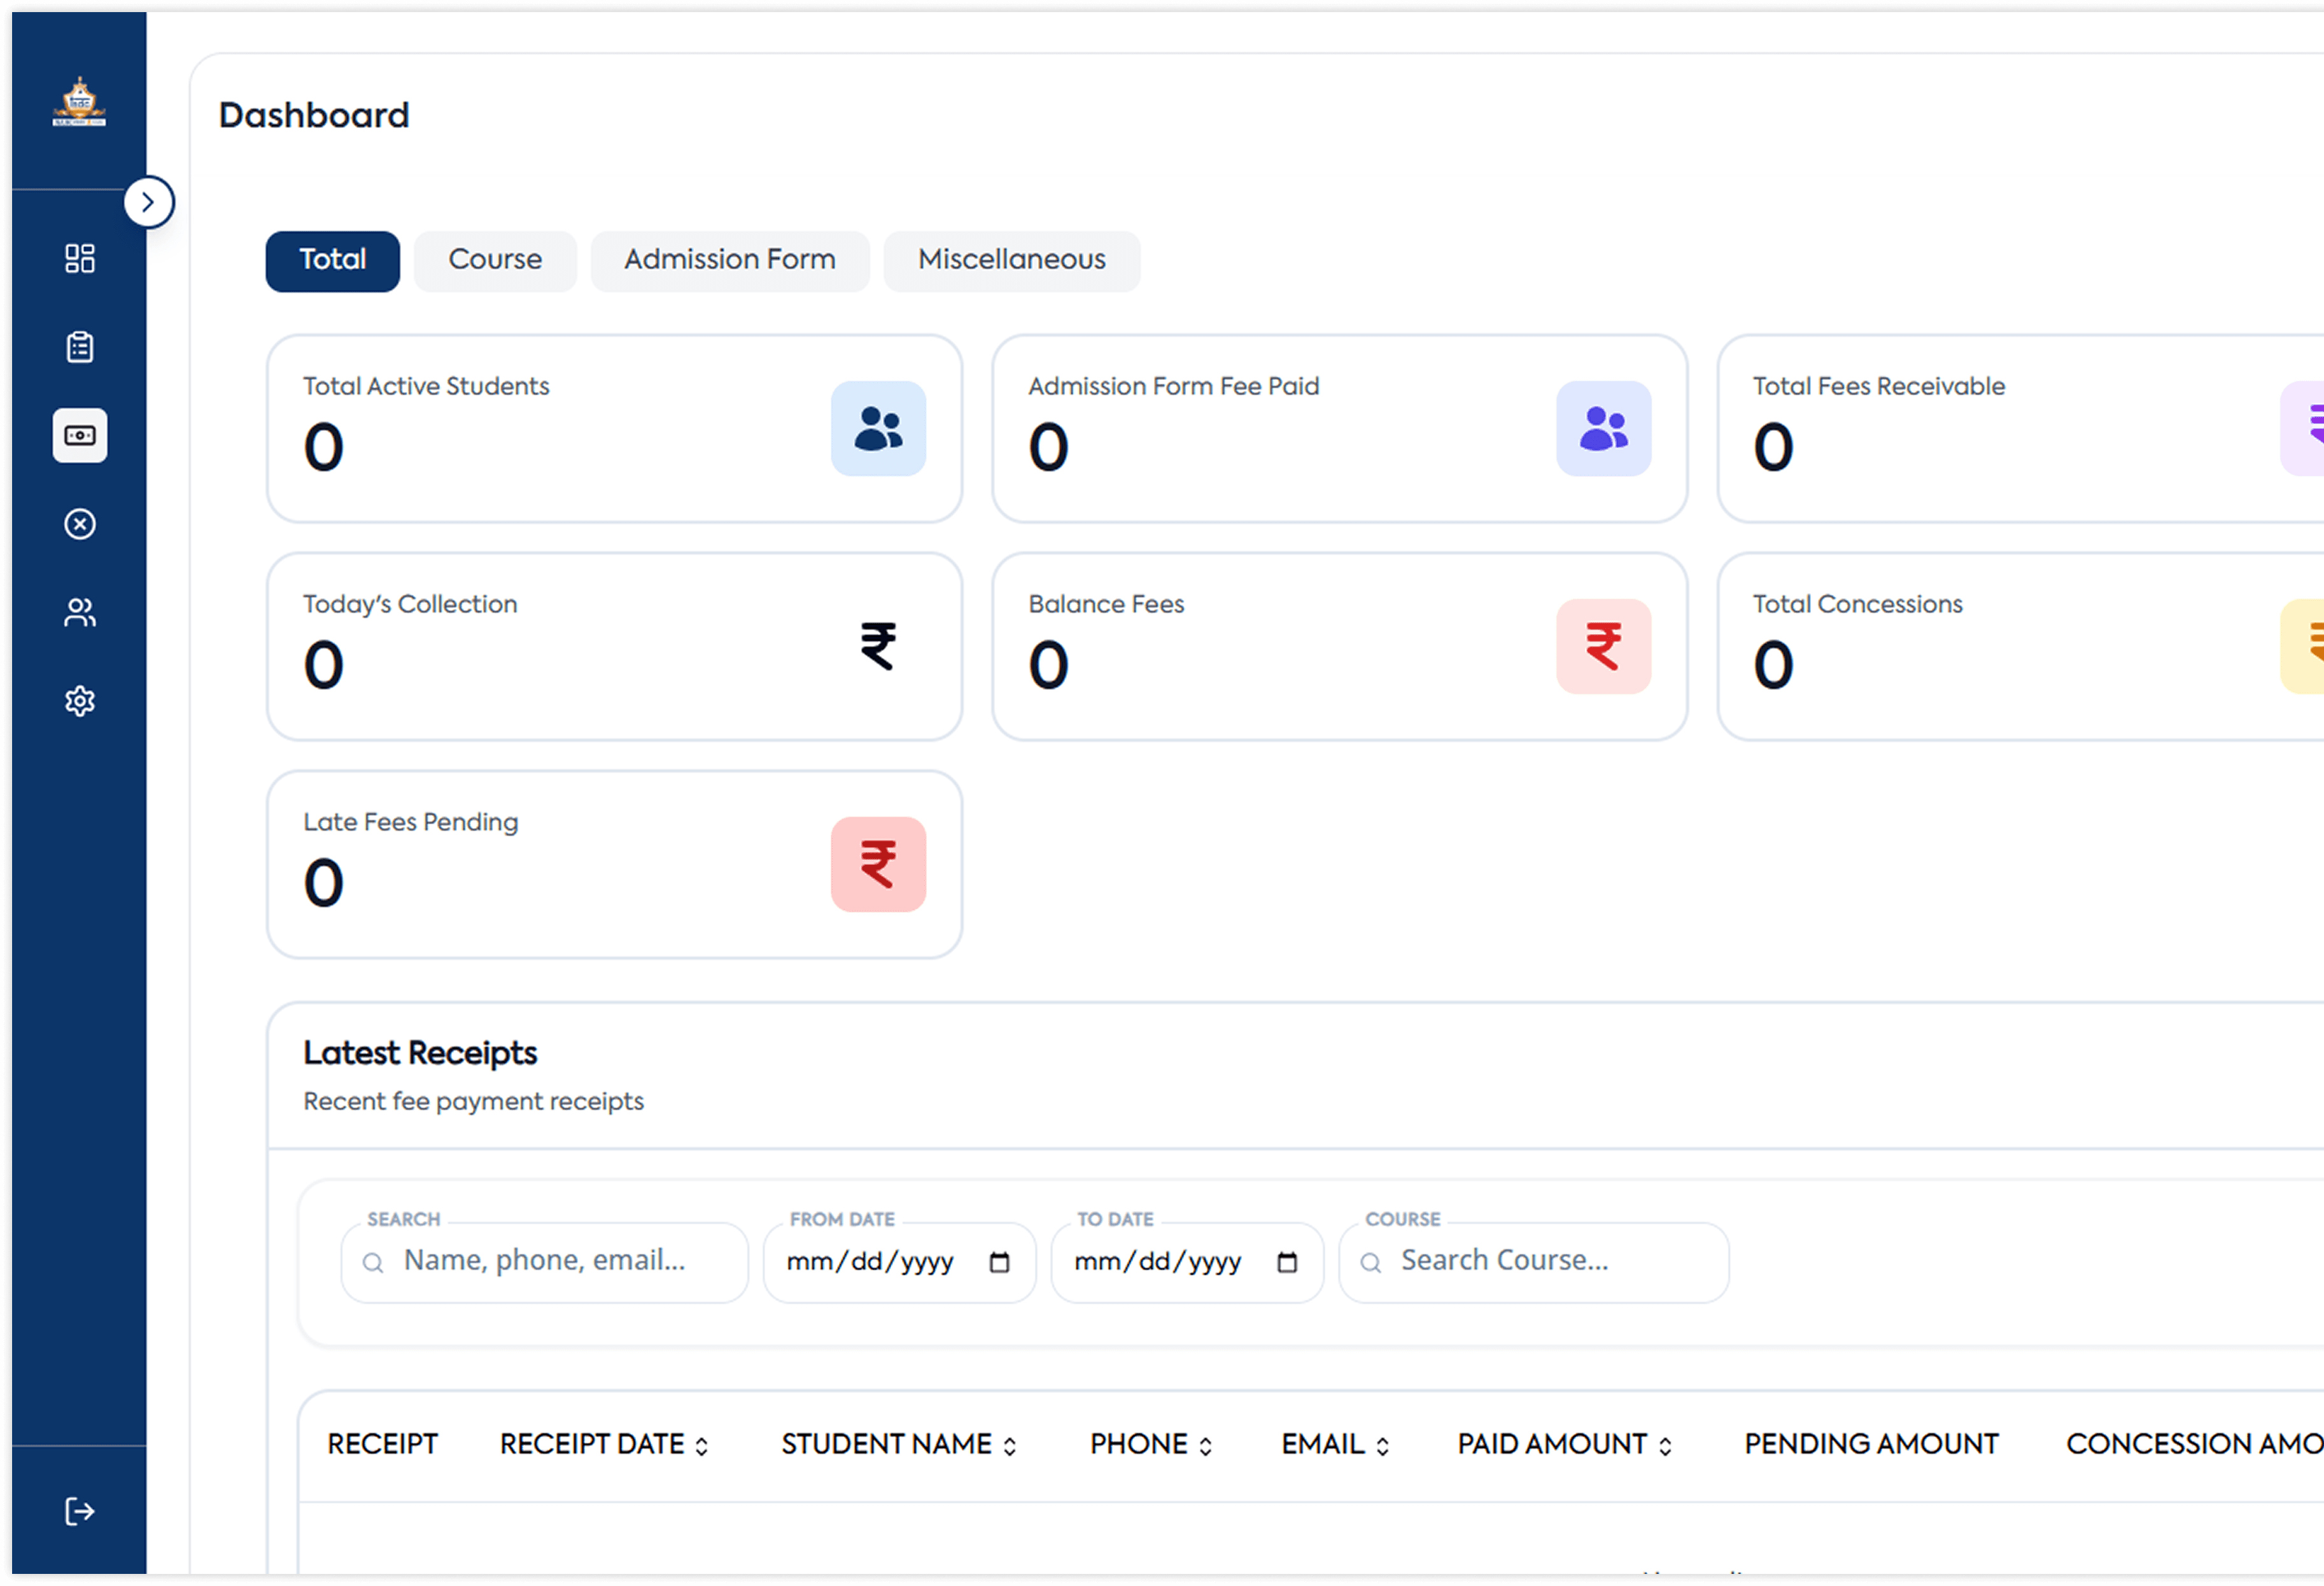Sort by Receipt Date column
Image resolution: width=2324 pixels, height=1586 pixels.
pyautogui.click(x=605, y=1444)
